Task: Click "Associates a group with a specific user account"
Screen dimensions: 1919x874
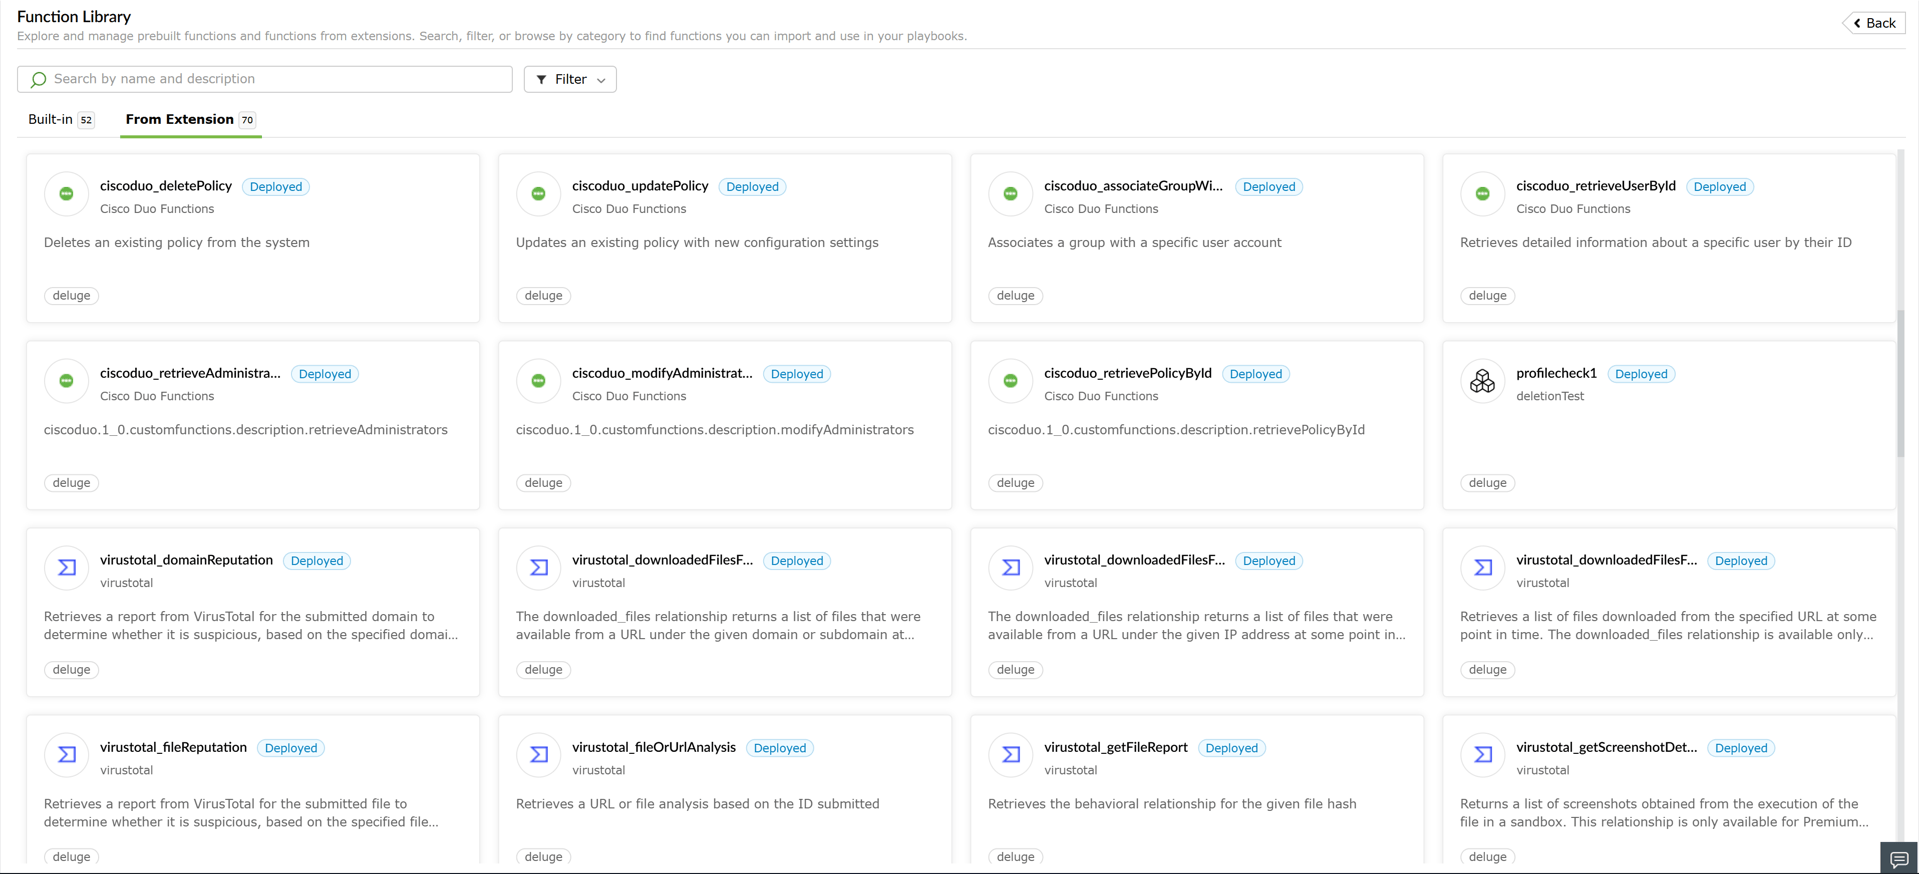Action: pyautogui.click(x=1134, y=243)
